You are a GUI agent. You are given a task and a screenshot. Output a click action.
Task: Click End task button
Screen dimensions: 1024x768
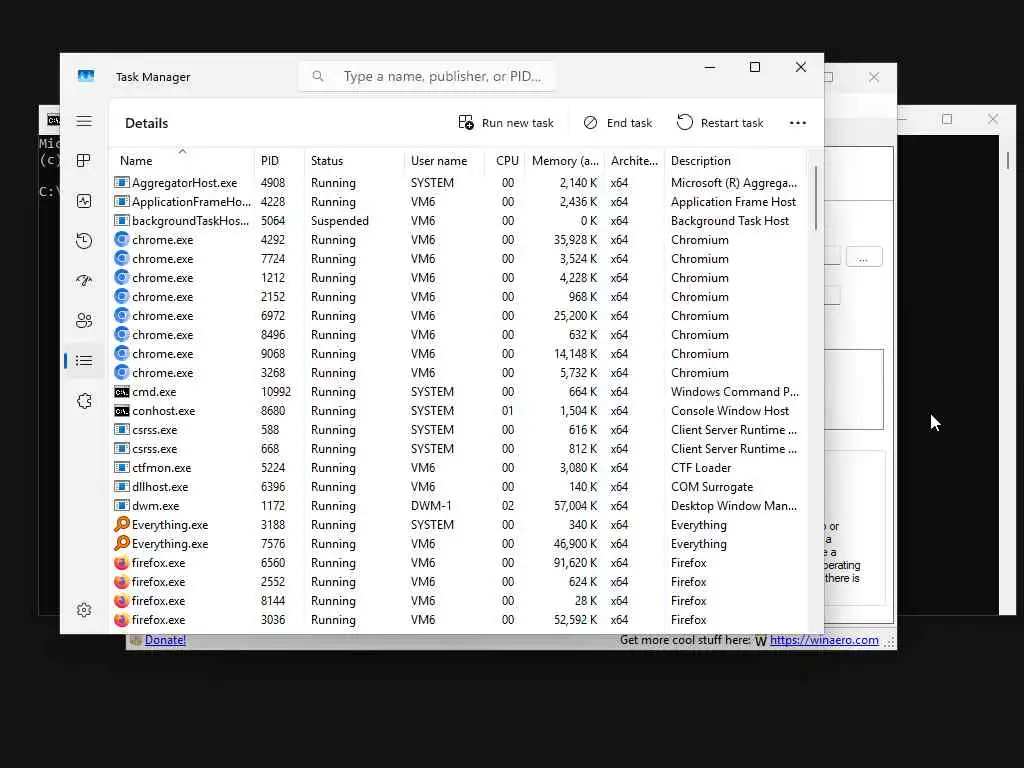[618, 123]
